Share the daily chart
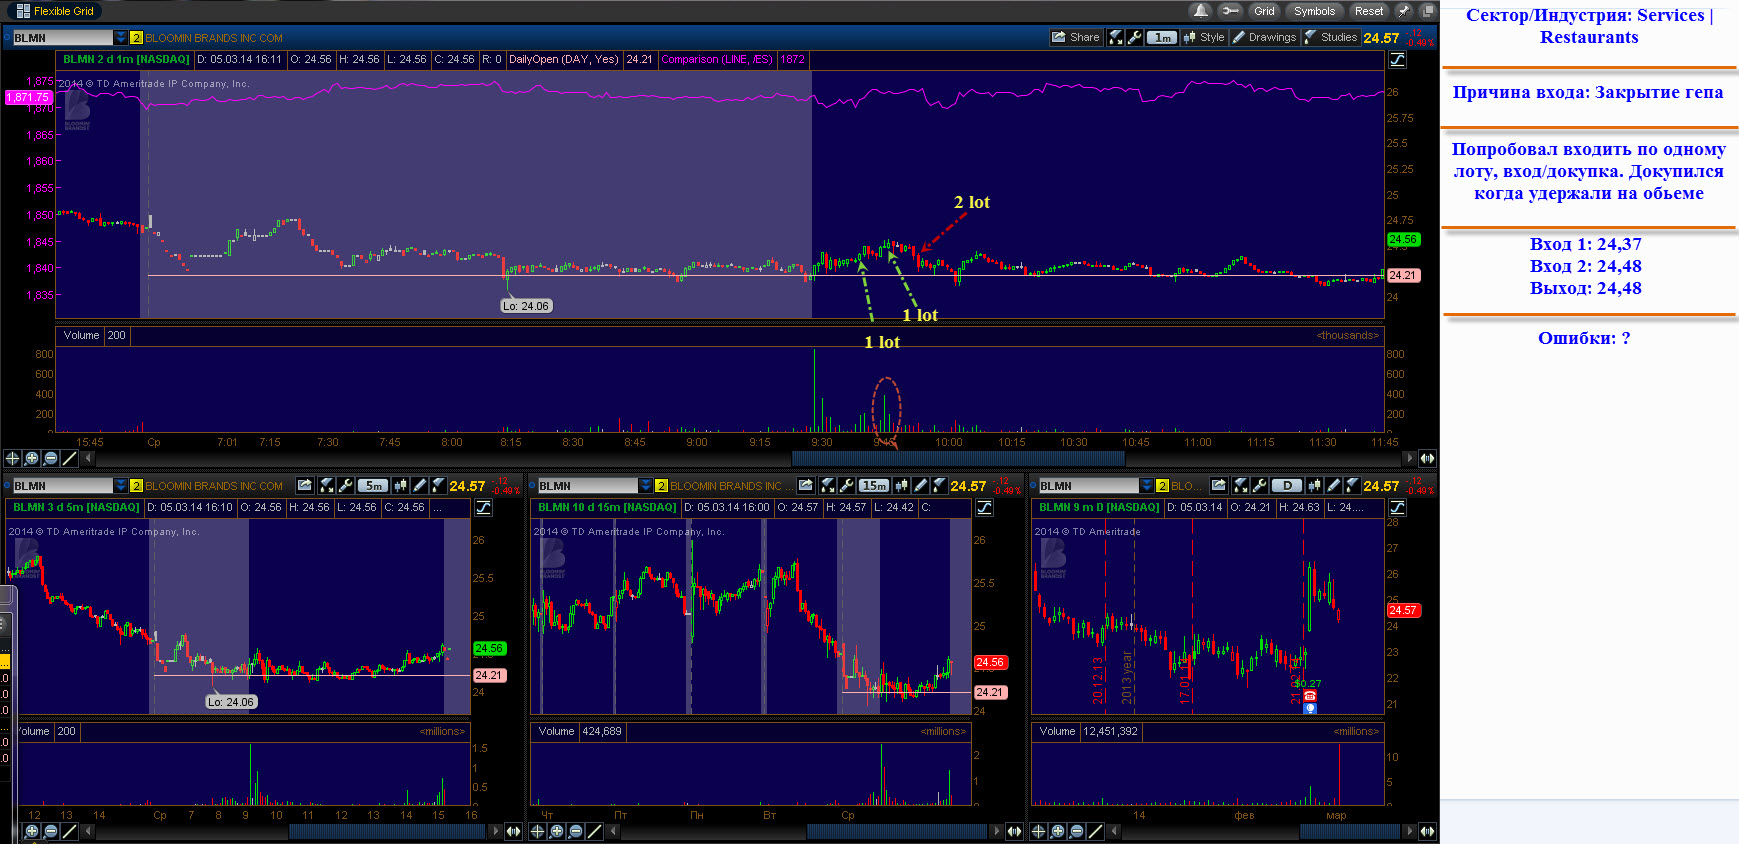The image size is (1739, 844). point(1219,485)
